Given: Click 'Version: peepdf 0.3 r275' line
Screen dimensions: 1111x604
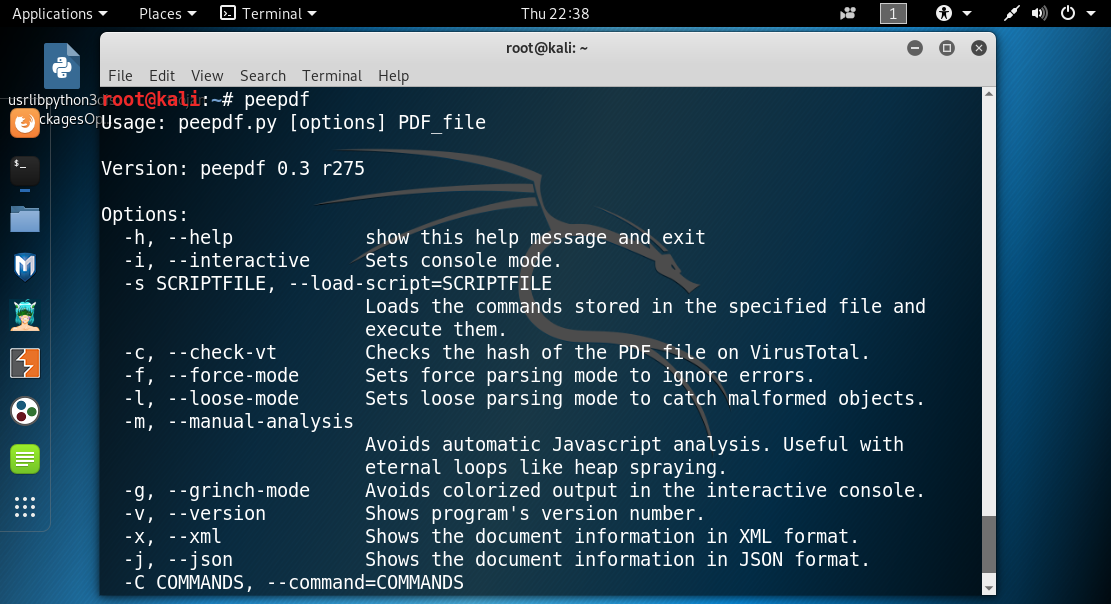Looking at the screenshot, I should click(x=233, y=169).
